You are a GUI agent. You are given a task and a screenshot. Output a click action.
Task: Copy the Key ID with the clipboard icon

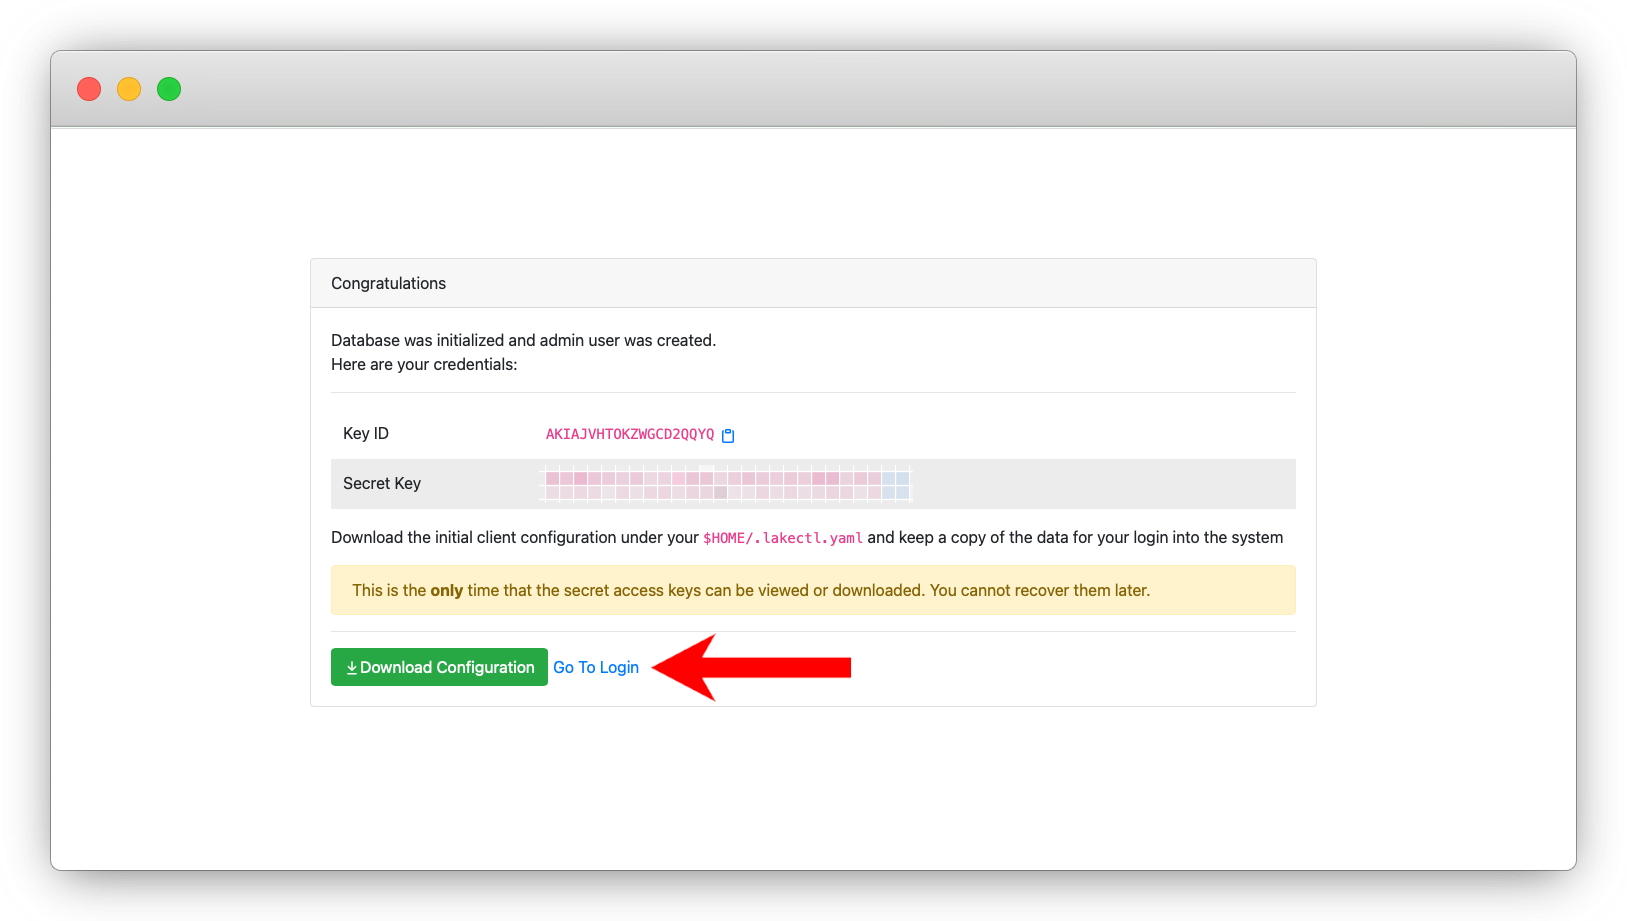728,435
